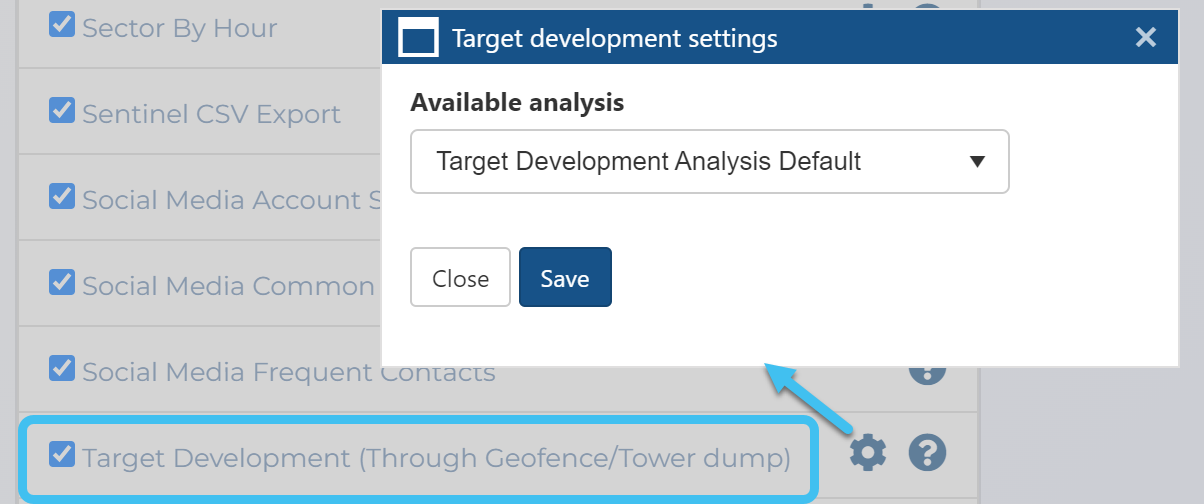Toggle the Social Media Common checkbox

click(x=62, y=283)
